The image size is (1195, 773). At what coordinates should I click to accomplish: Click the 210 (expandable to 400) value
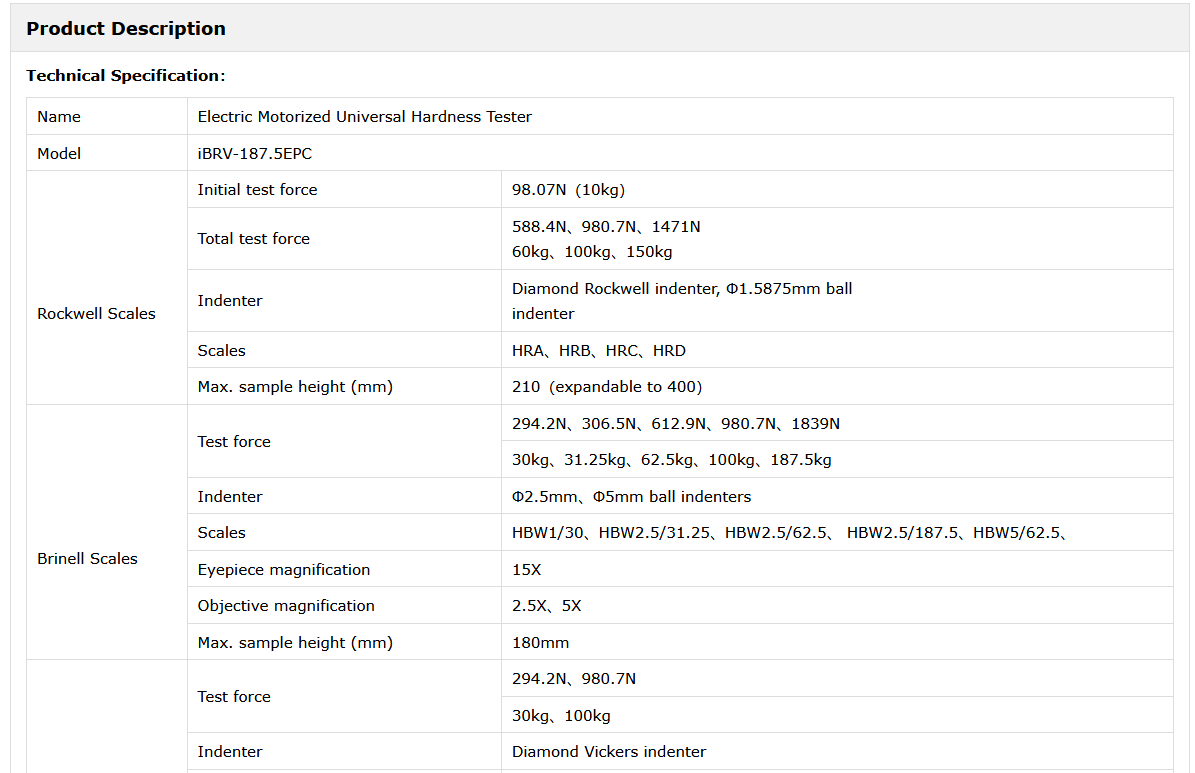606,387
